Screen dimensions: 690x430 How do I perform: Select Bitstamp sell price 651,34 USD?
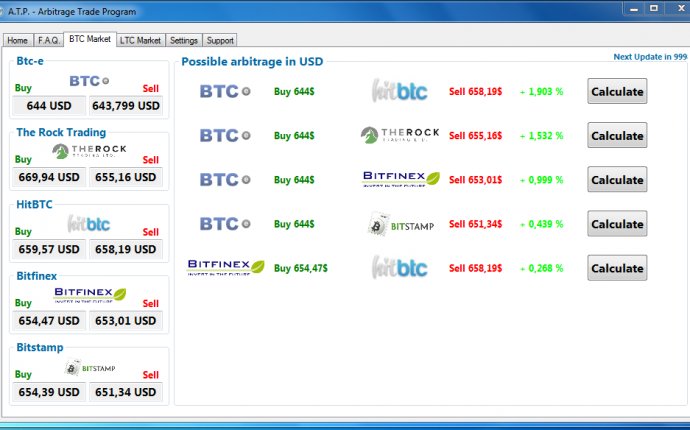(x=126, y=392)
